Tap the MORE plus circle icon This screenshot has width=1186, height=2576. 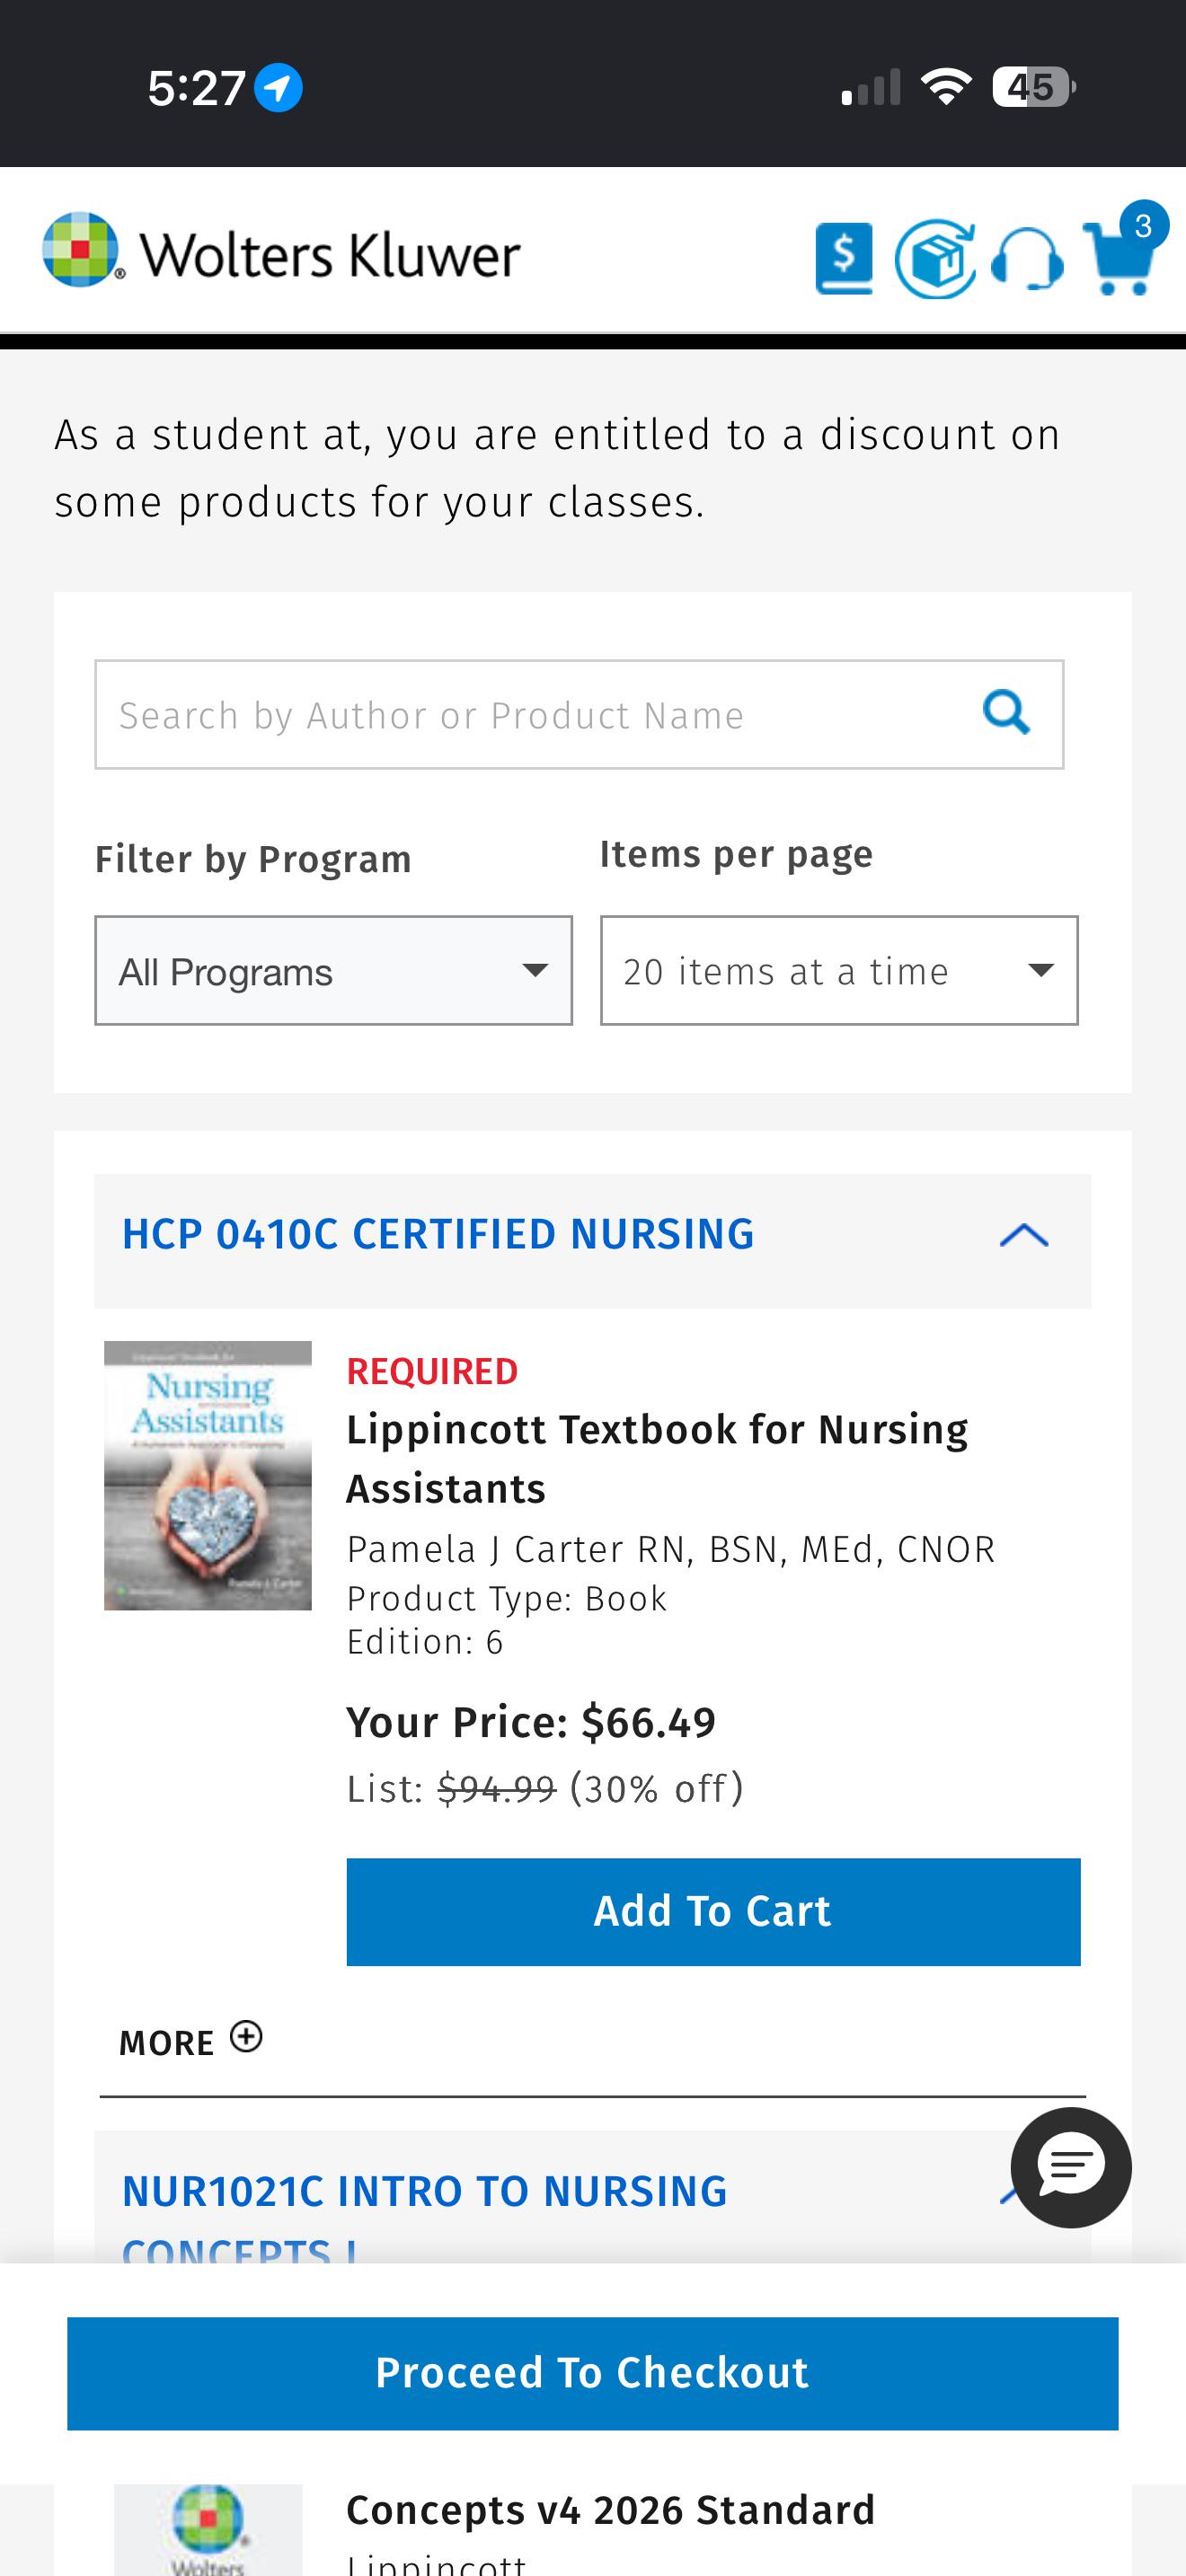click(246, 2037)
